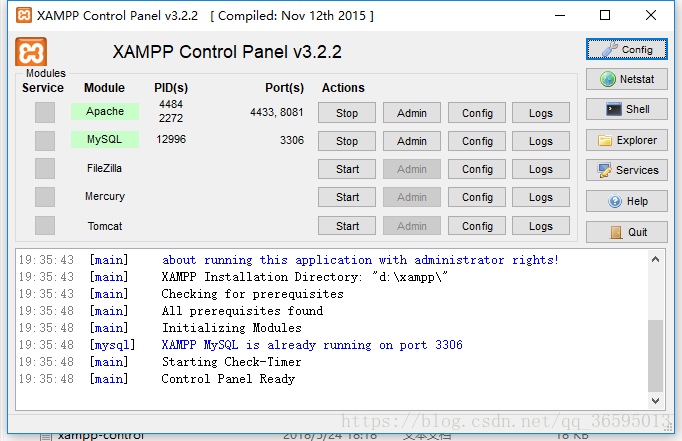Open Apache Config options
The height and width of the screenshot is (441, 682).
(x=477, y=113)
